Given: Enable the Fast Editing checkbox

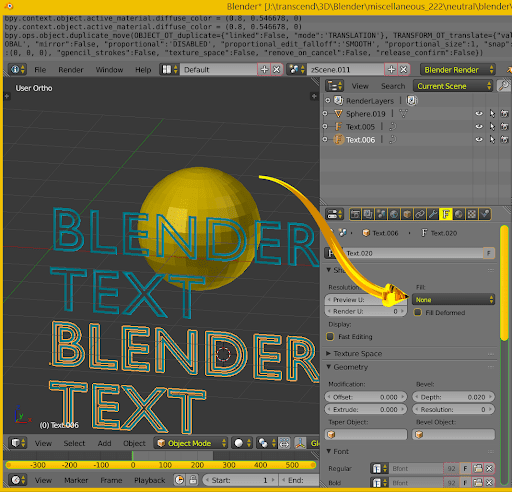Looking at the screenshot, I should (x=330, y=337).
